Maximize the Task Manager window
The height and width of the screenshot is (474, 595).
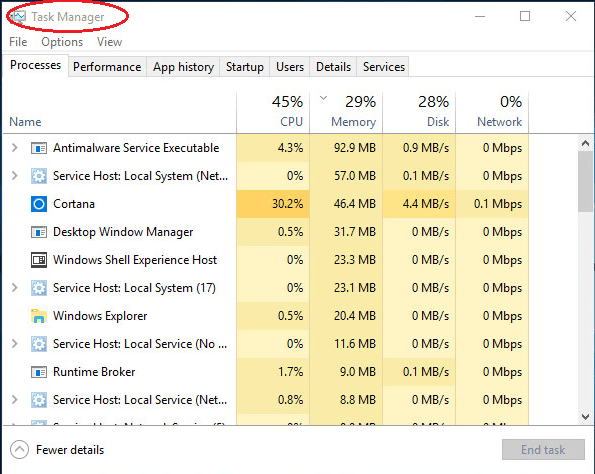[x=525, y=16]
